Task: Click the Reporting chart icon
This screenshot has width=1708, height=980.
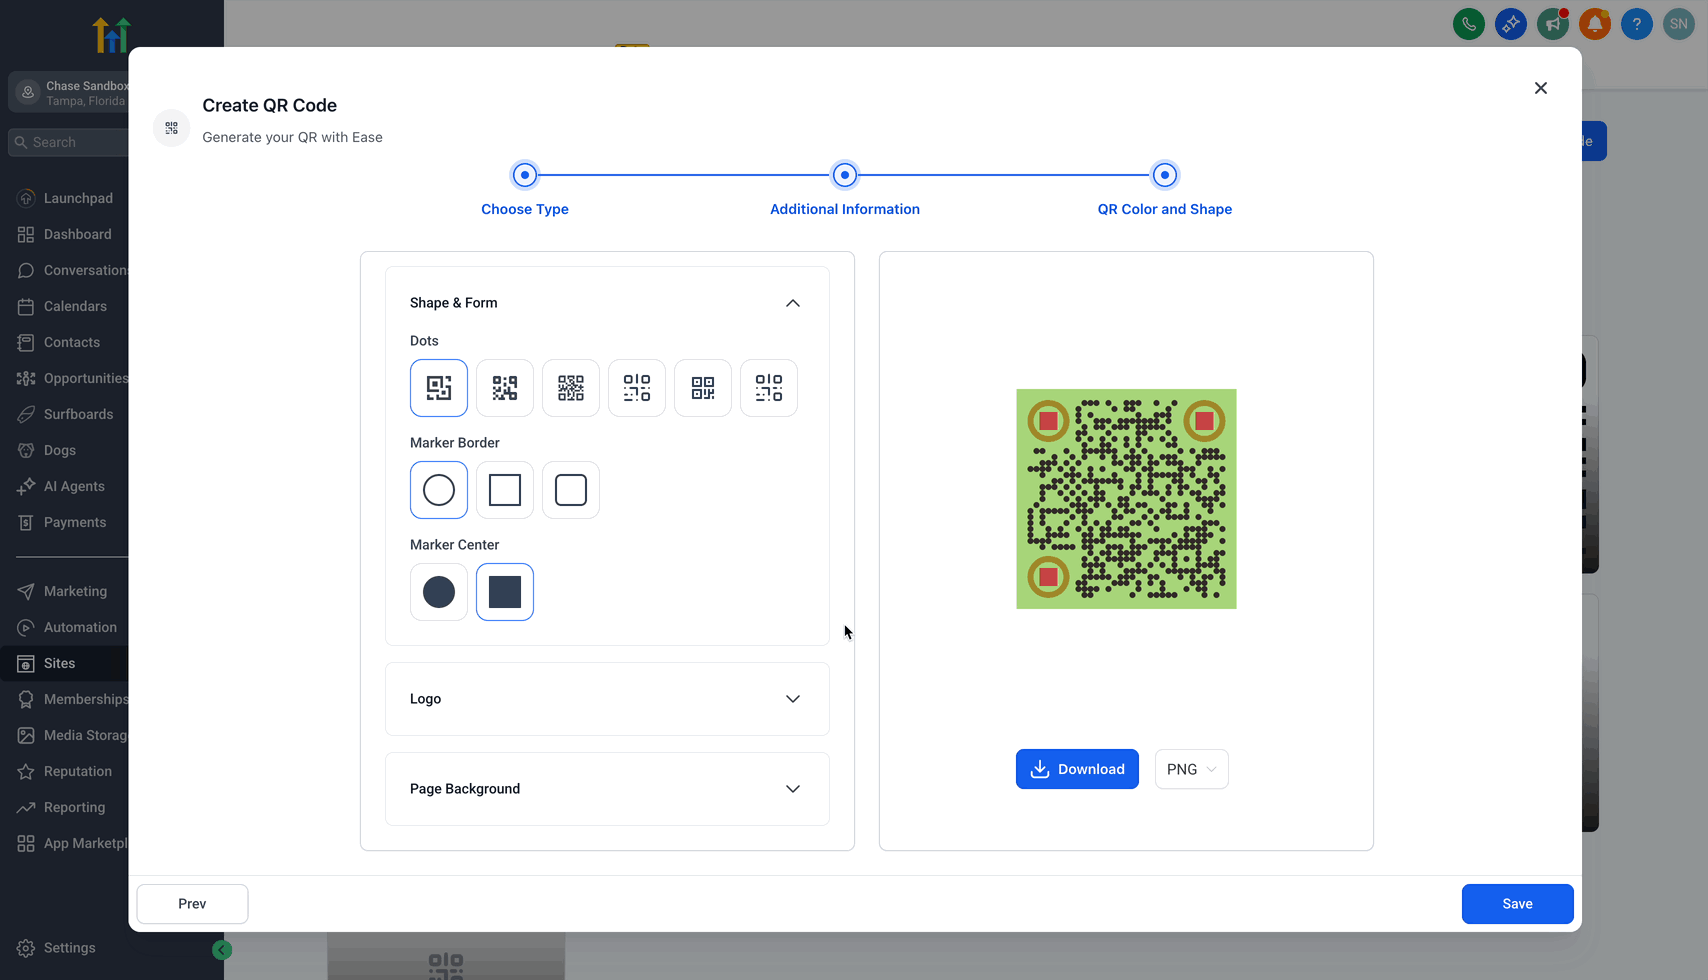Action: click(x=26, y=807)
